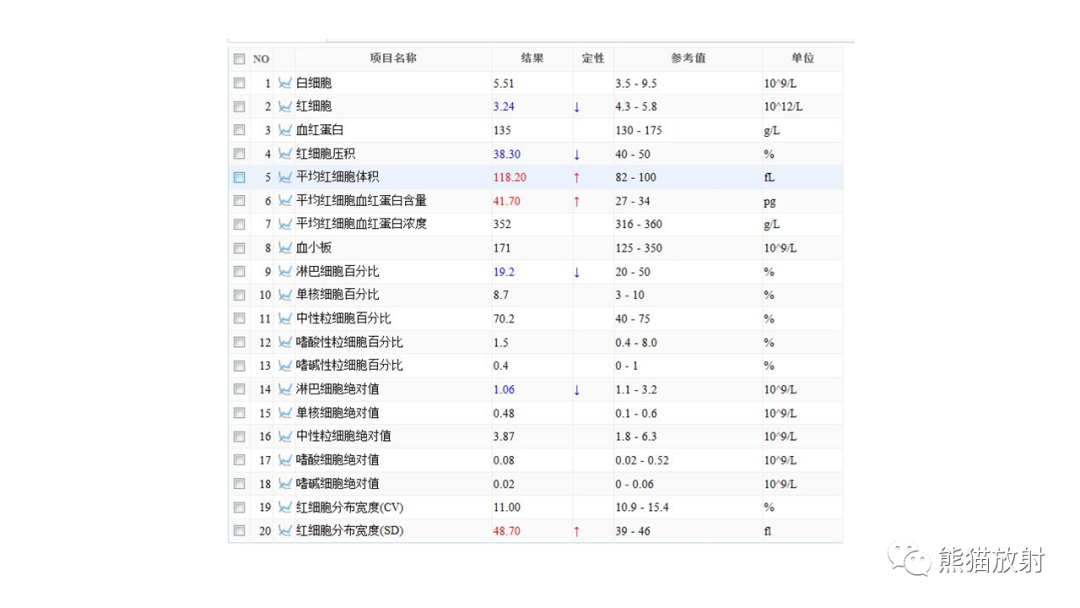Open trend chart icon for 淋巴细胞百分比
The width and height of the screenshot is (1080, 608).
pos(284,271)
